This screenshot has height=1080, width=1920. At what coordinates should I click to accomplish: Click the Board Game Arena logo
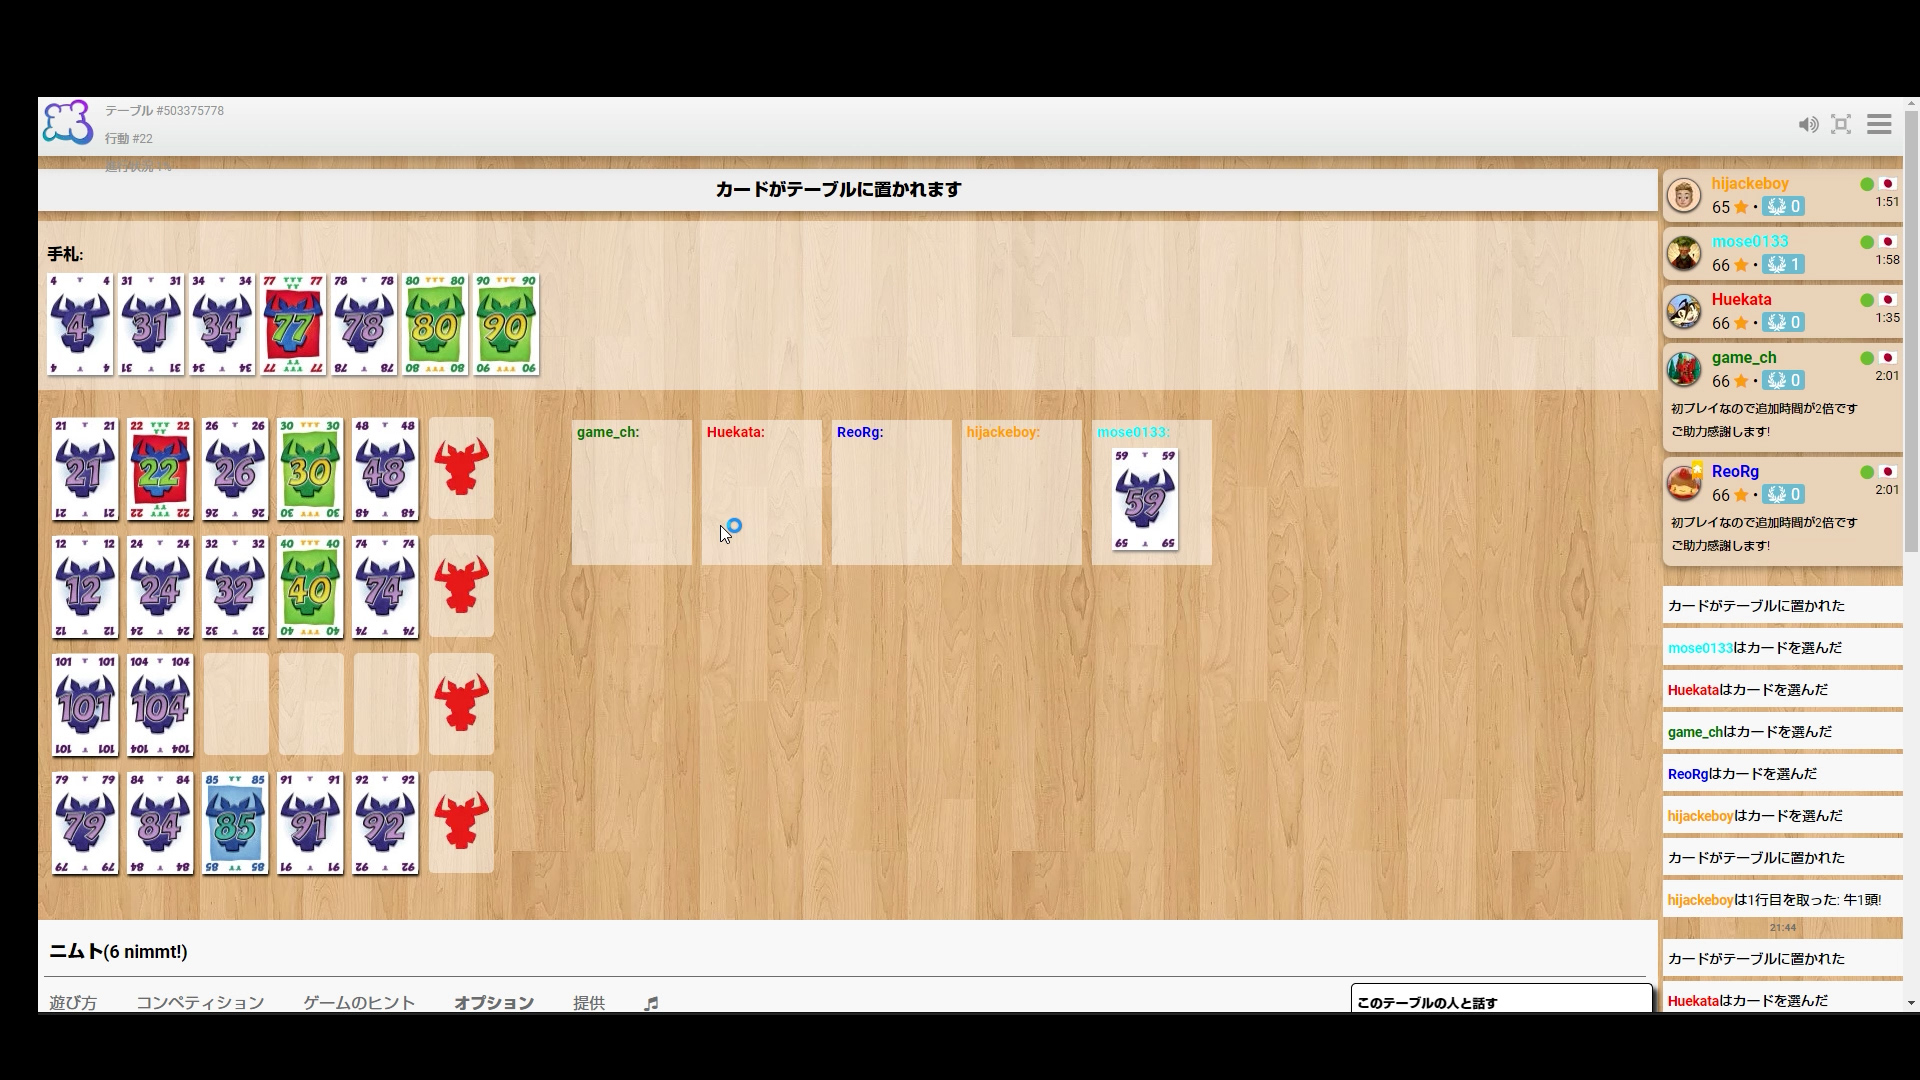coord(68,123)
